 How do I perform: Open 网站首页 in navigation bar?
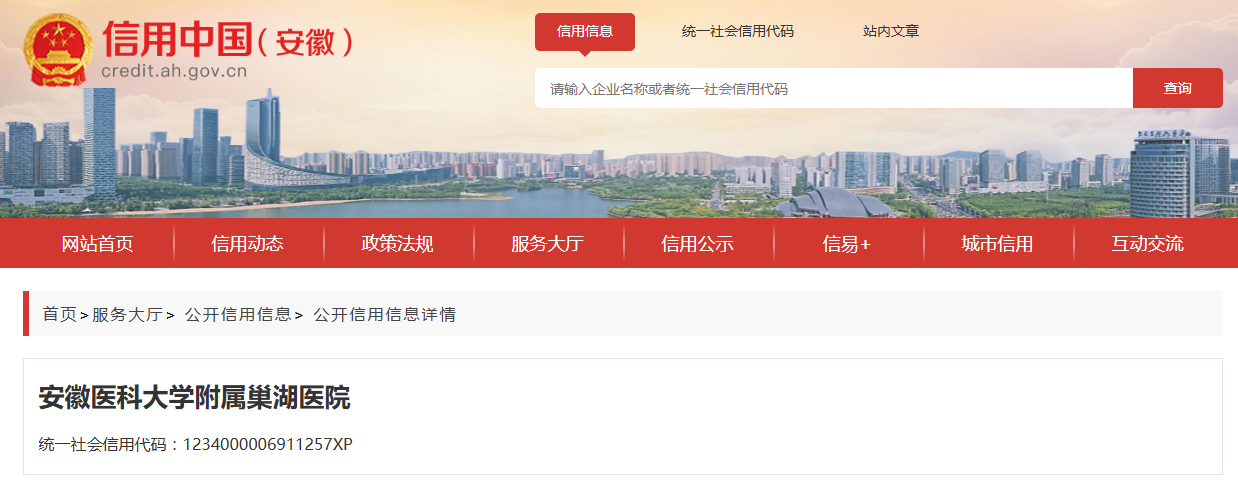click(98, 243)
